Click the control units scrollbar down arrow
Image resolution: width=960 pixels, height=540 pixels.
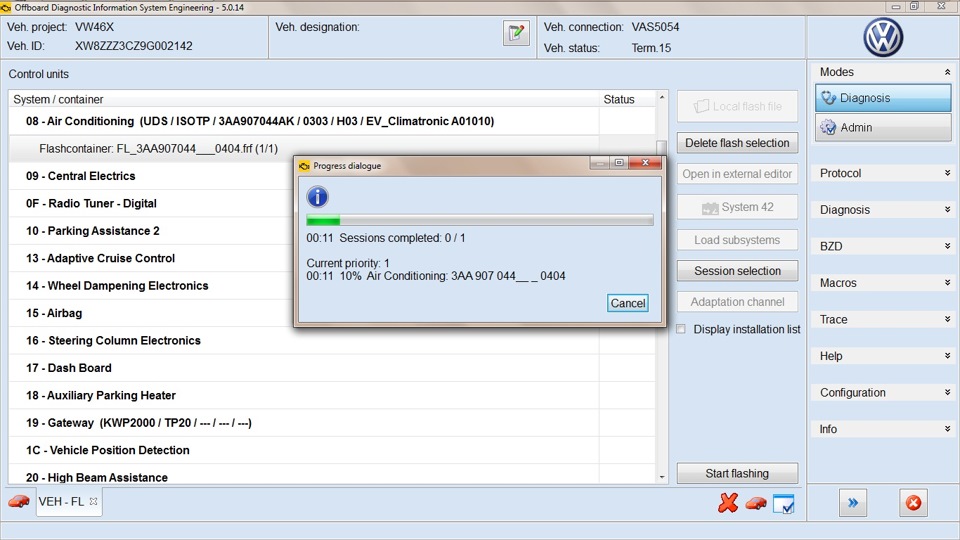pos(661,477)
